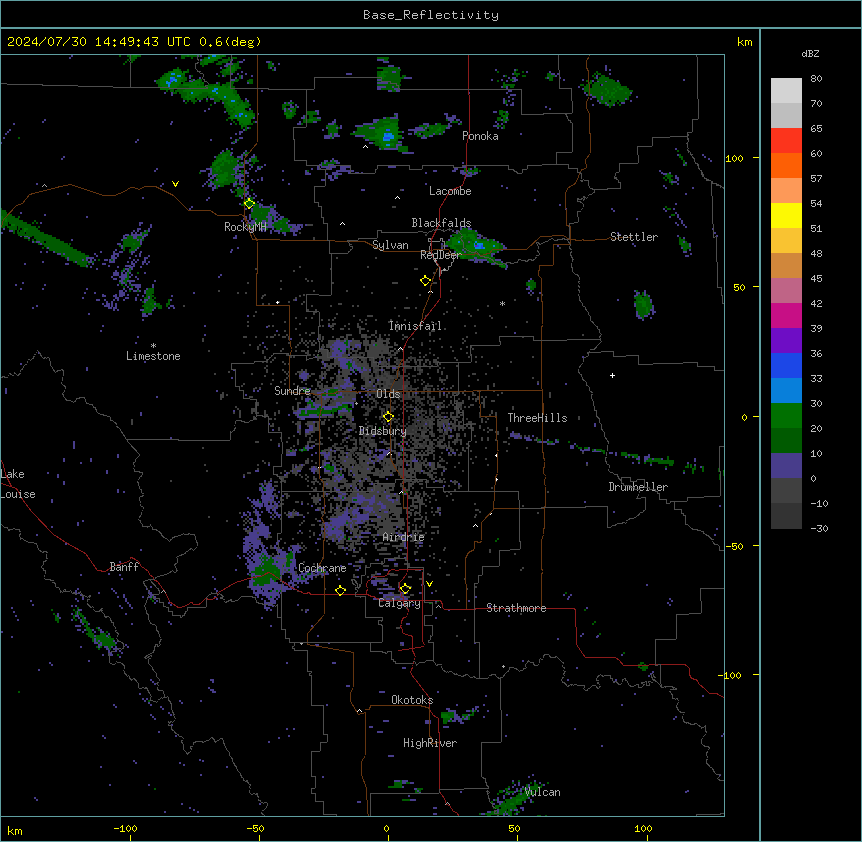
Task: Click the orange 57-60 dBZ legend swatch
Action: [x=786, y=165]
